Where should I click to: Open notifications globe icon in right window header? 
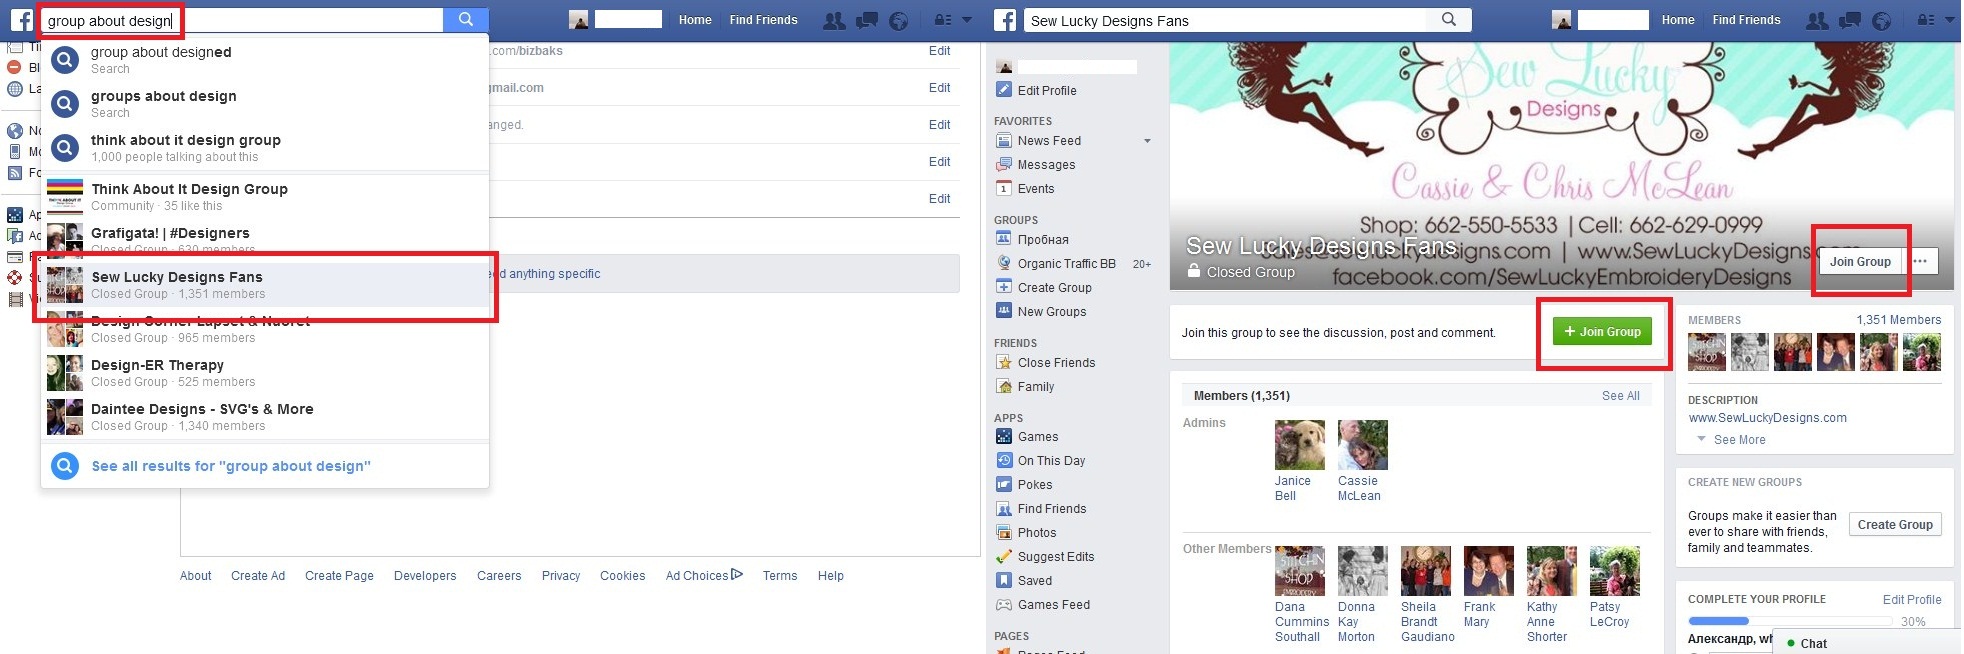pos(1882,20)
